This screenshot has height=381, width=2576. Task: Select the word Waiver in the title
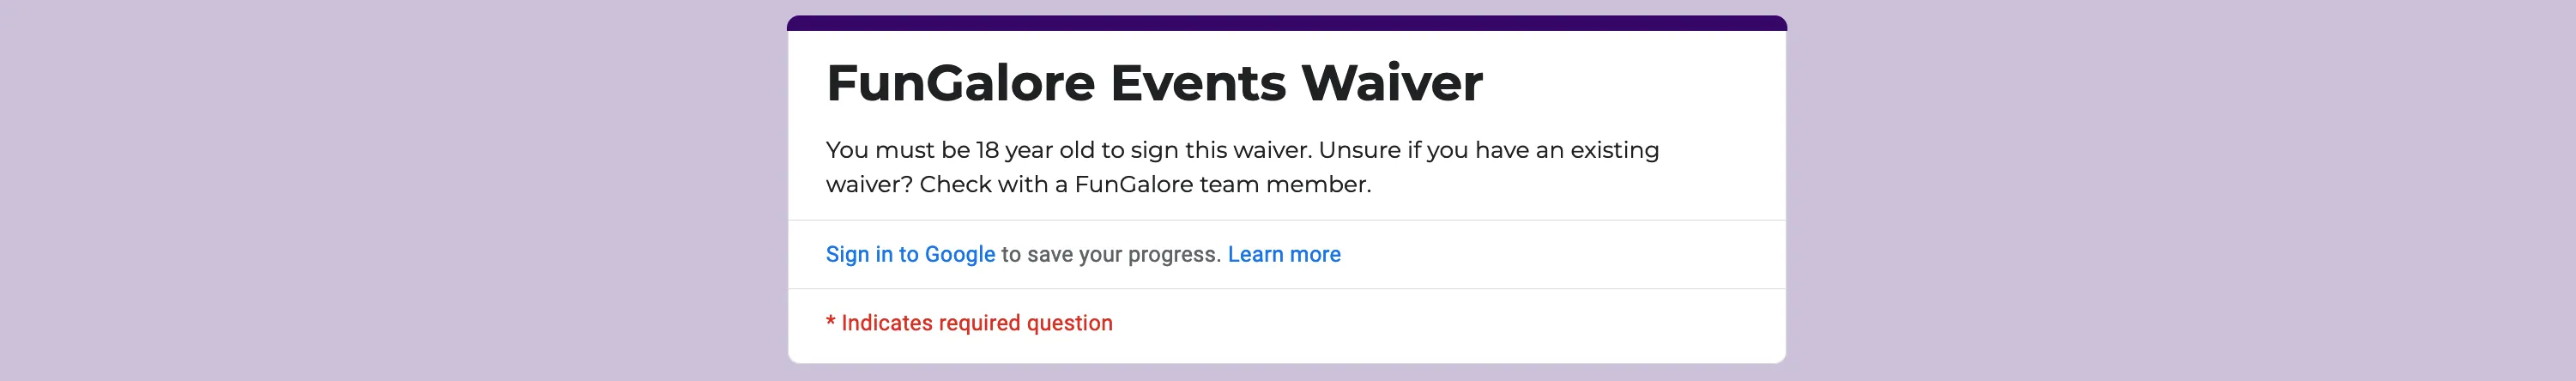[x=1391, y=83]
